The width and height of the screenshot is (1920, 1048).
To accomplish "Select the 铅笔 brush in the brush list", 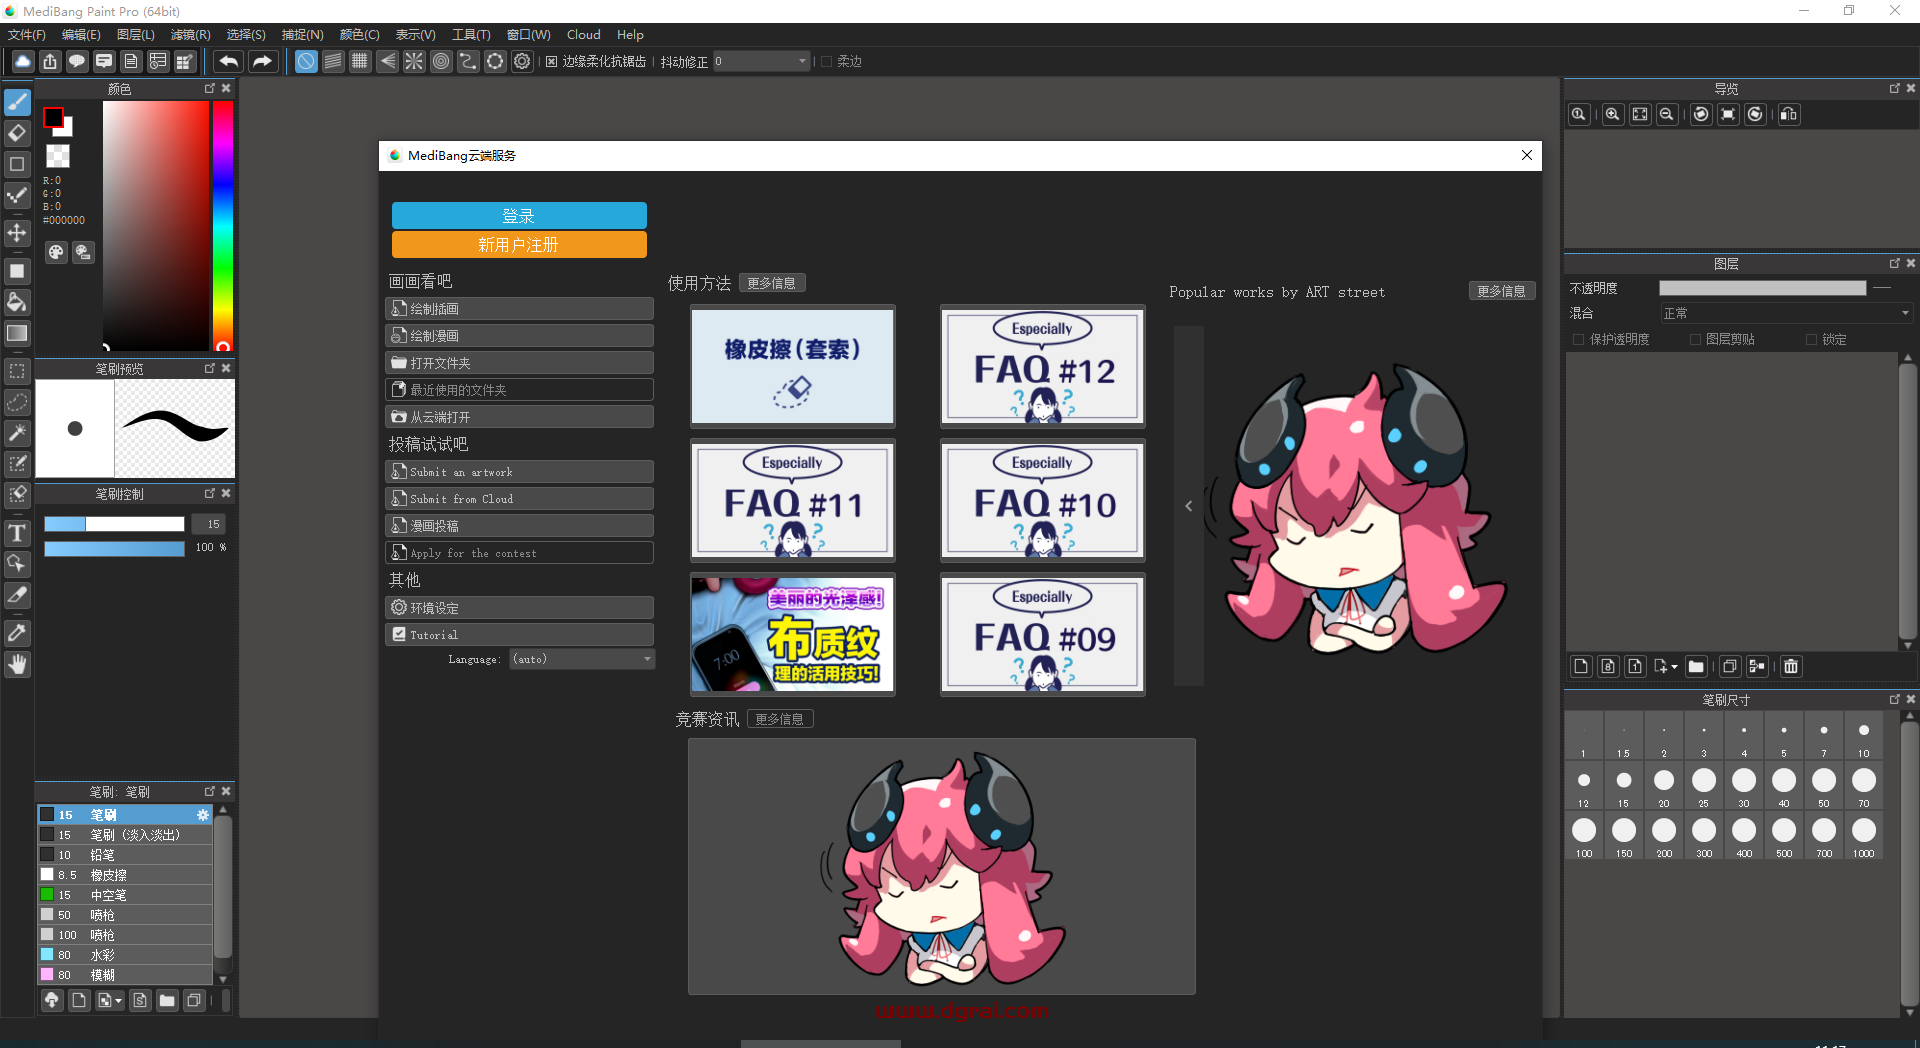I will 125,855.
